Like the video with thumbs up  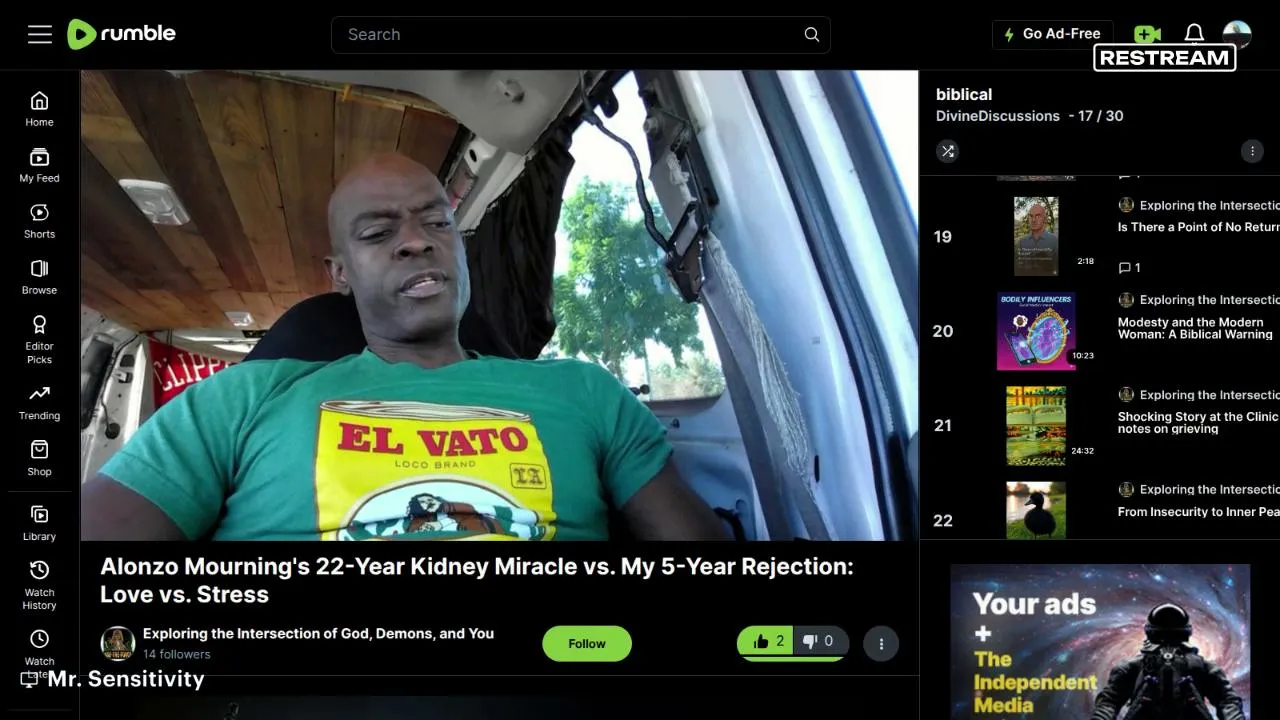[765, 642]
